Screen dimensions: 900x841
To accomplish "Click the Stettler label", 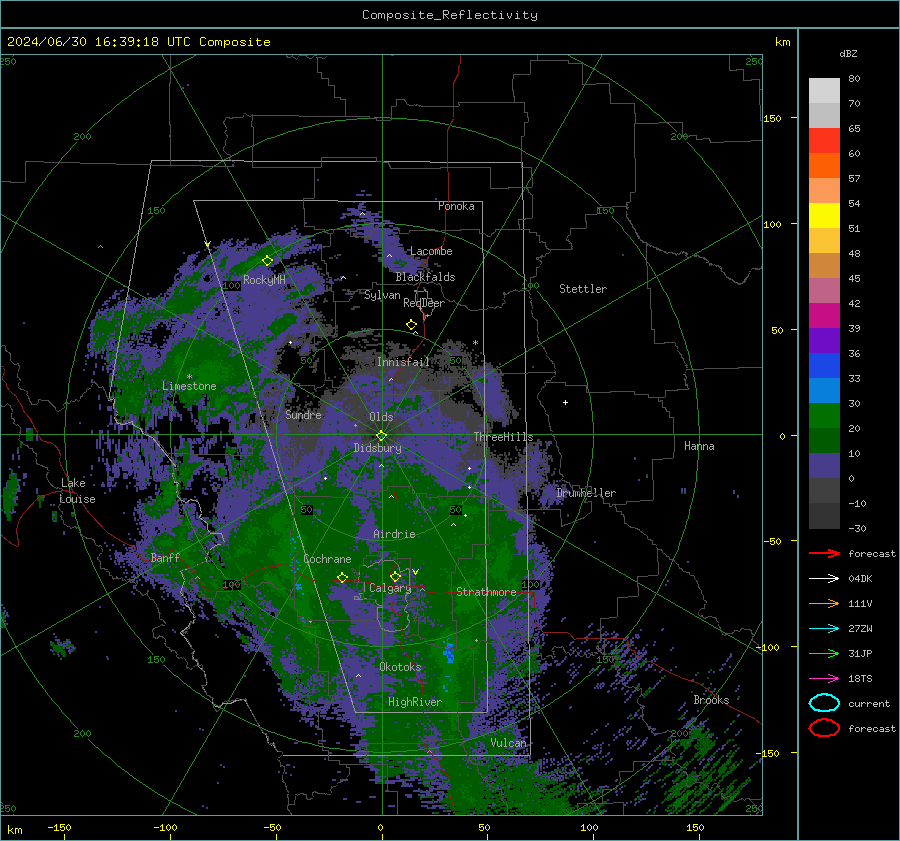I will point(583,289).
